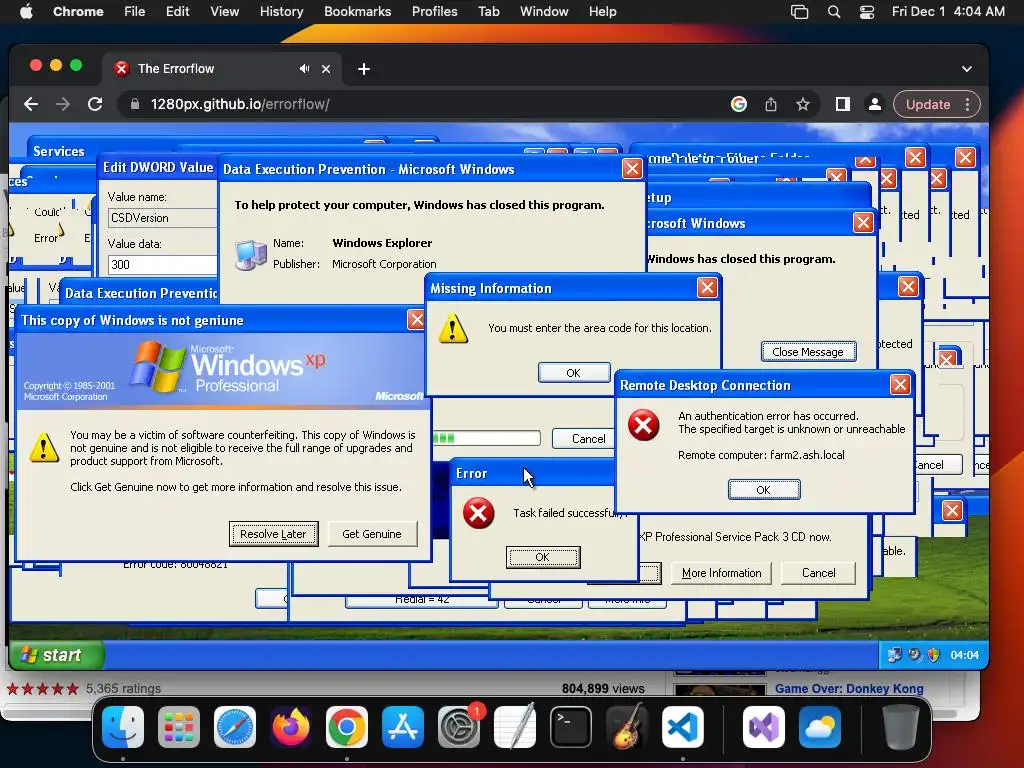Open Launchpad in the dock
This screenshot has width=1024, height=768.
179,727
